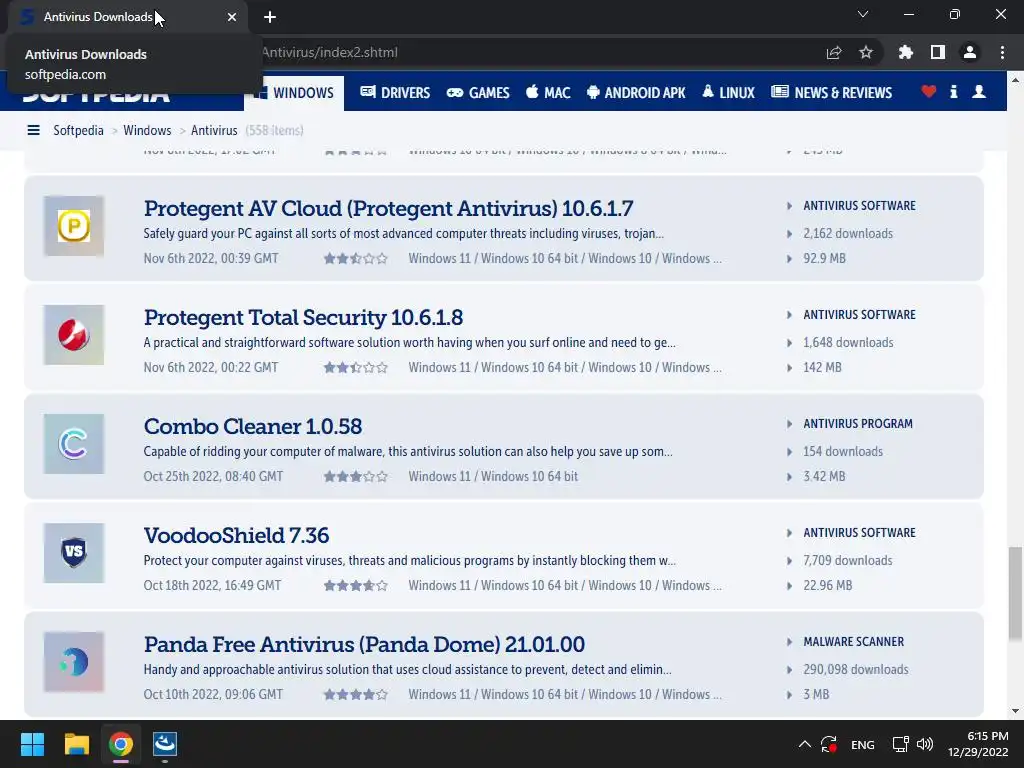1024x768 pixels.
Task: Click the sync status tray icon
Action: [829, 744]
